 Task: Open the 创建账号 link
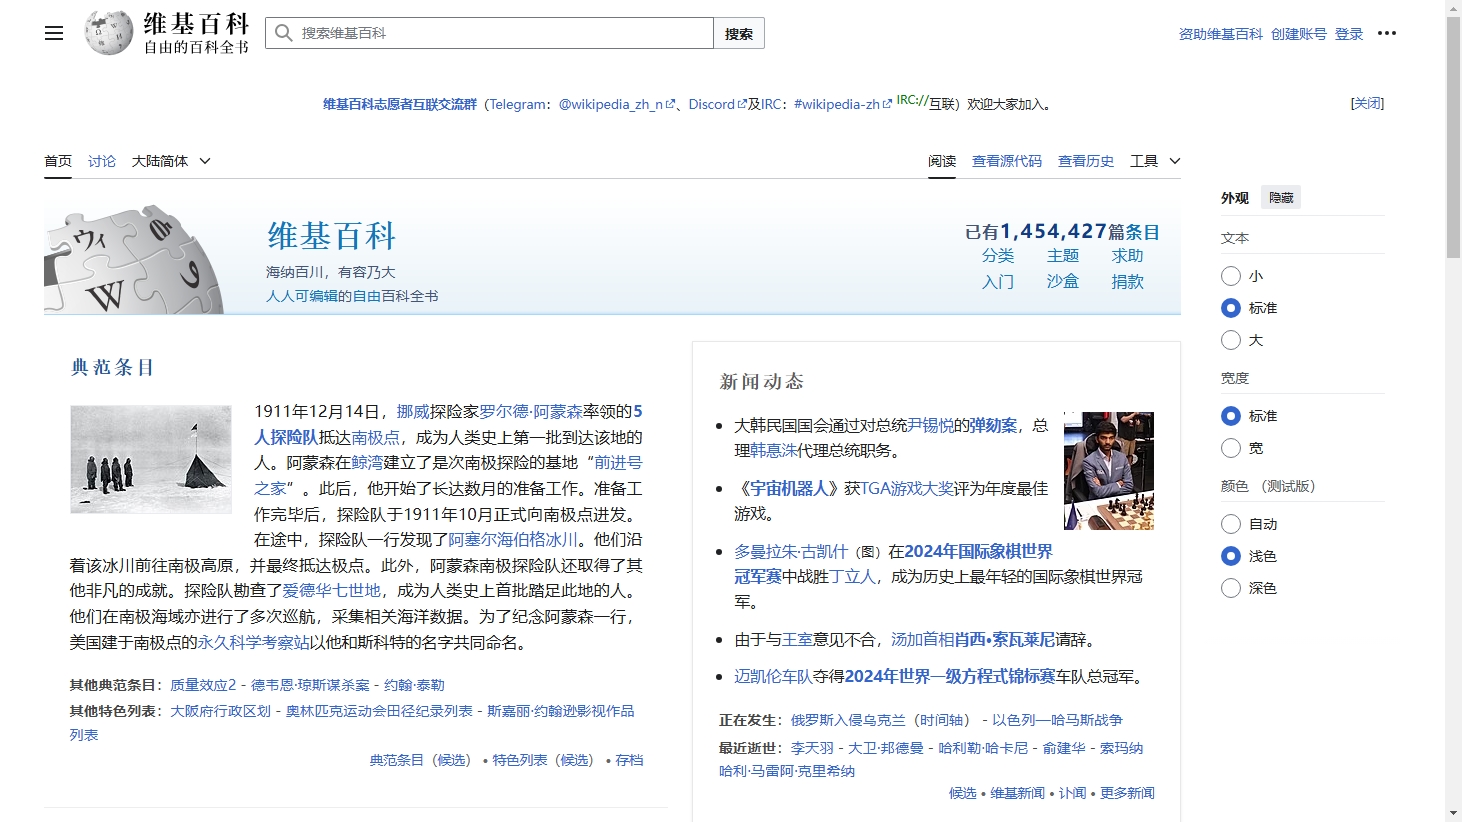click(1299, 34)
